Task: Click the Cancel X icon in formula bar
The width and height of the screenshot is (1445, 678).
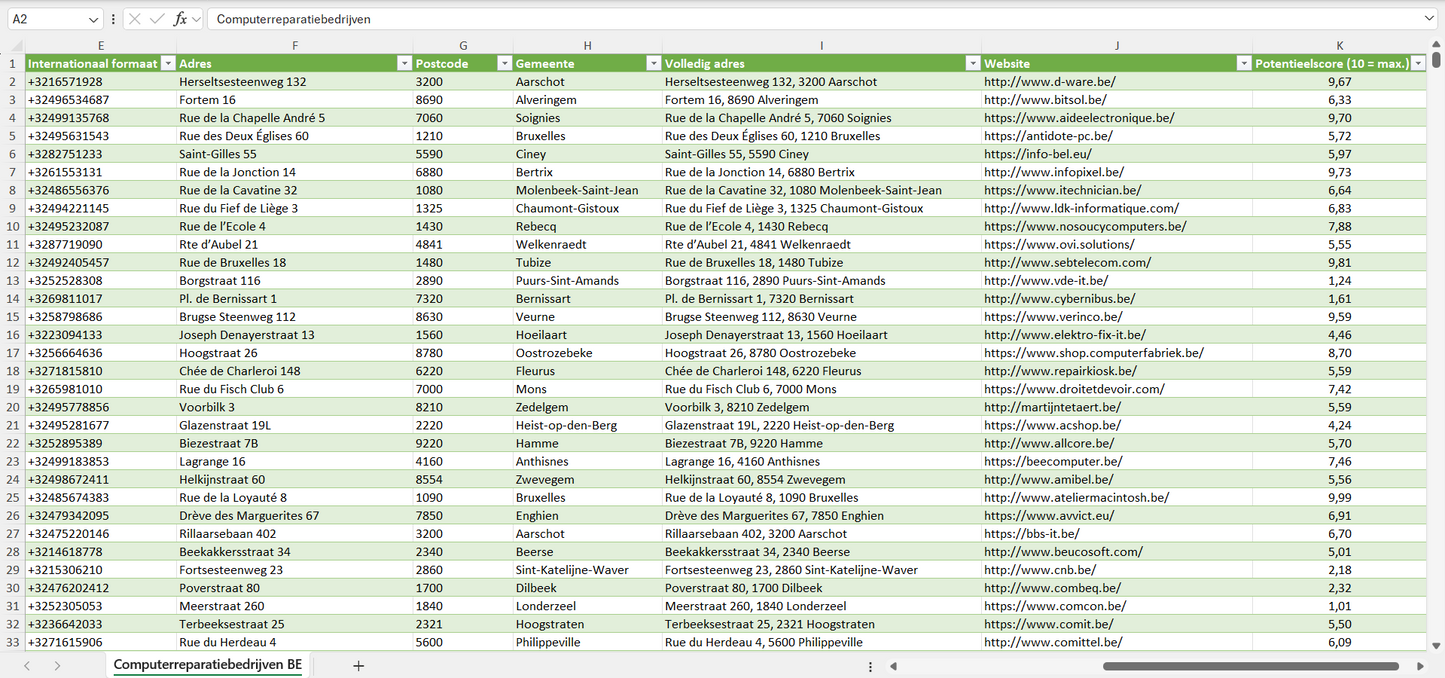Action: [134, 19]
